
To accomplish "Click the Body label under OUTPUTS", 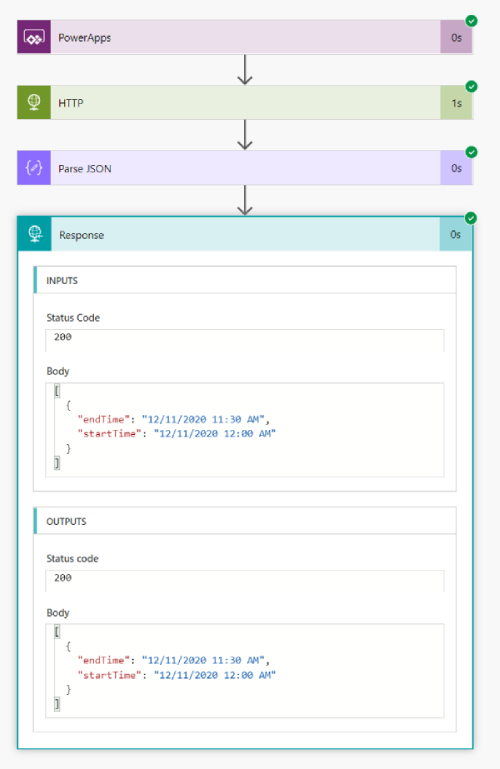I will [58, 613].
